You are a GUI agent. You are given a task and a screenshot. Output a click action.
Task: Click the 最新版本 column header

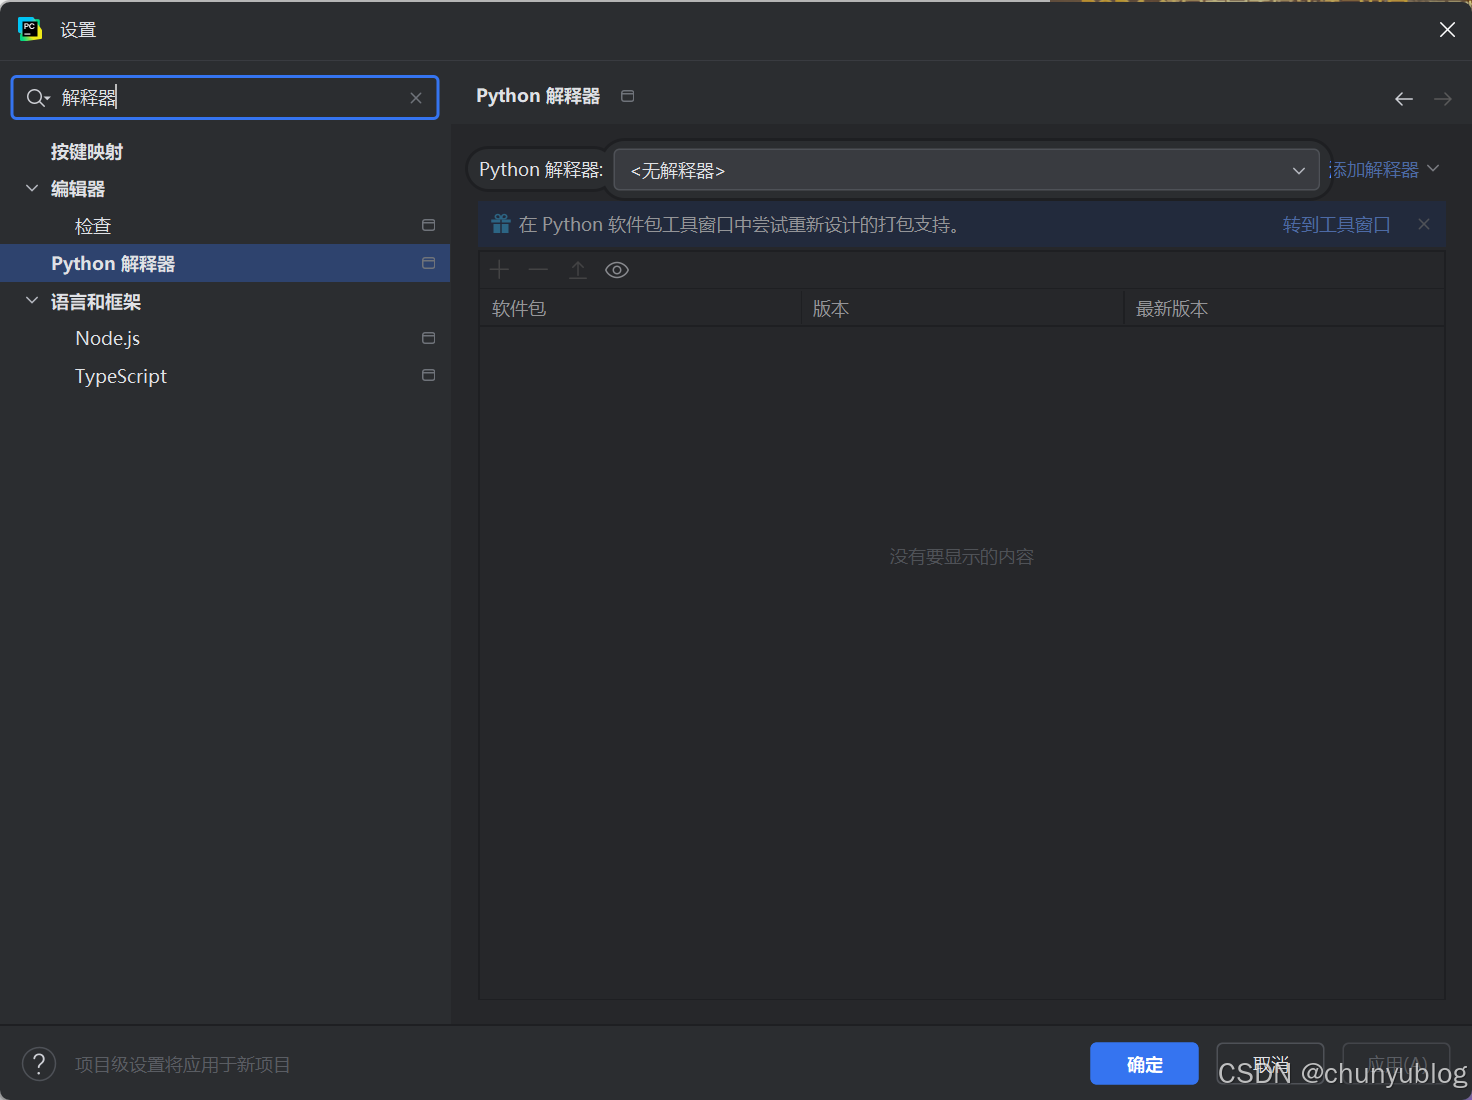tap(1285, 308)
